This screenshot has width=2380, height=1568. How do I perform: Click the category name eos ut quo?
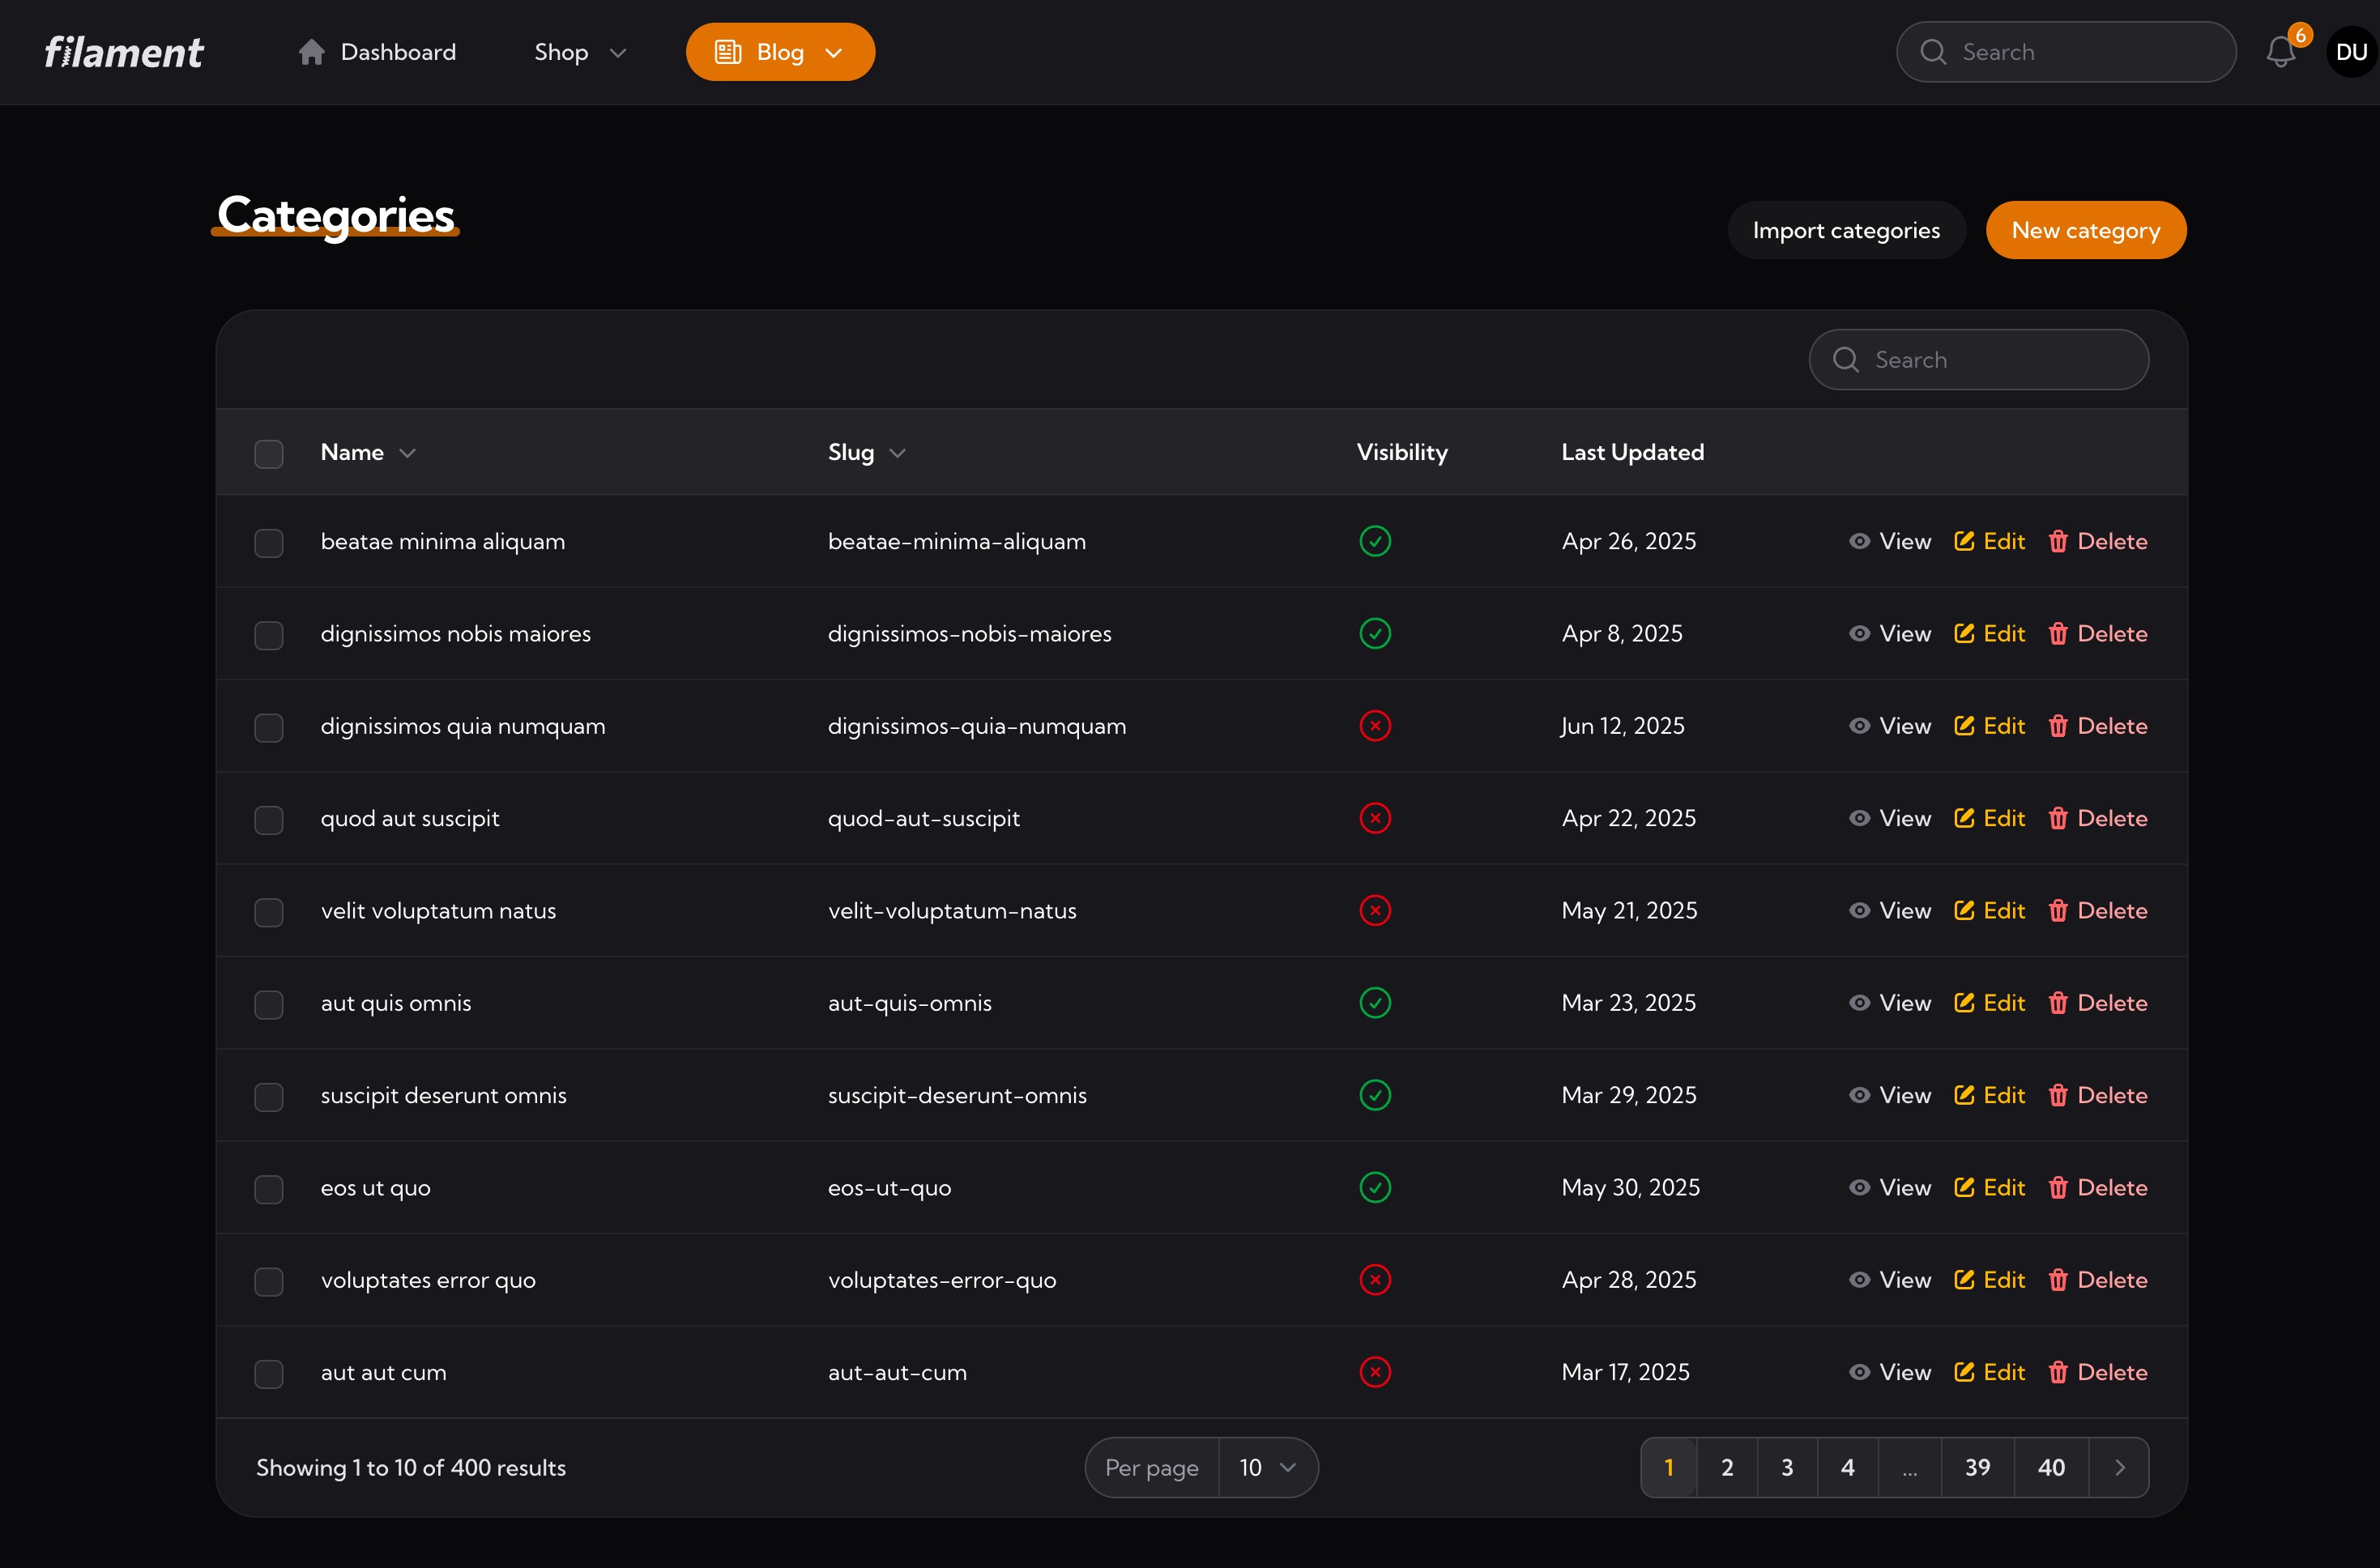[376, 1187]
